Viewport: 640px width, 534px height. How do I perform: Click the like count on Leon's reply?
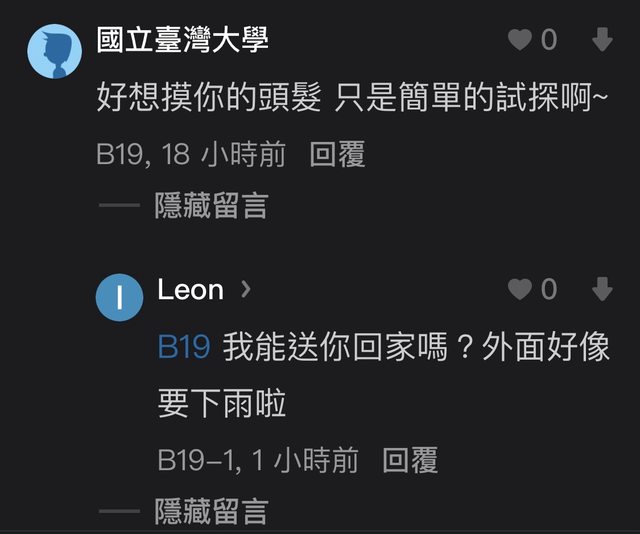point(549,290)
